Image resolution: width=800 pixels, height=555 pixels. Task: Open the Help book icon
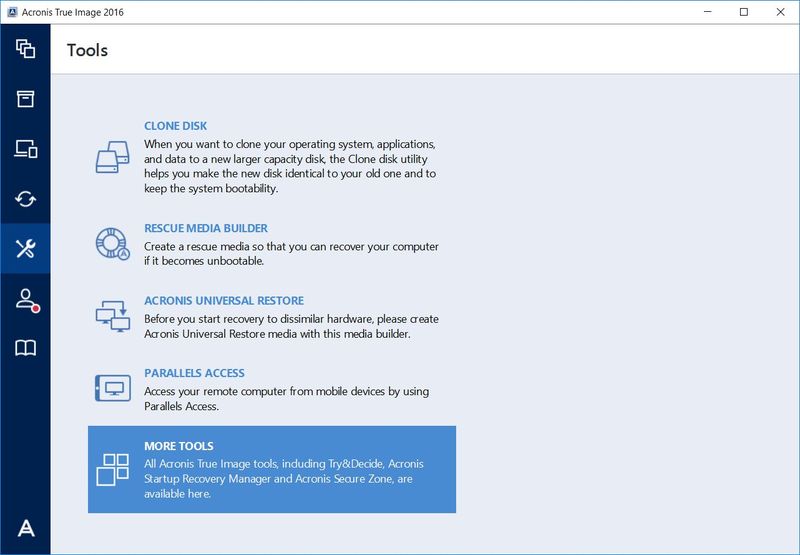(25, 348)
